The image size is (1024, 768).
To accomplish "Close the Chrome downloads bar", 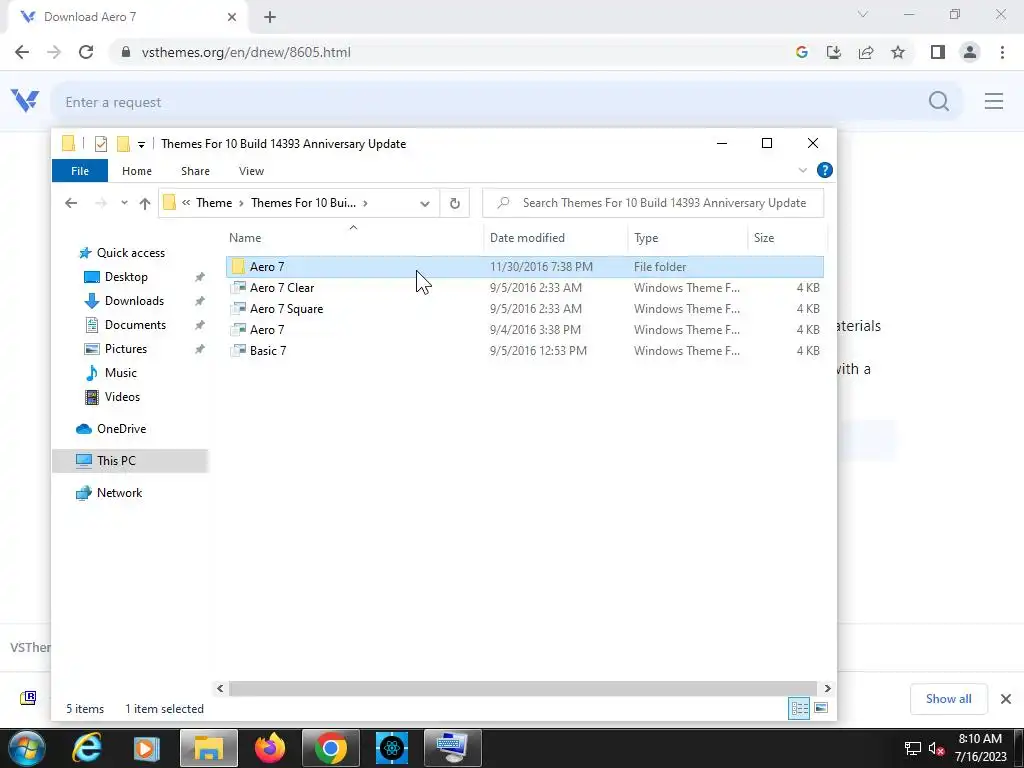I will (x=1006, y=699).
